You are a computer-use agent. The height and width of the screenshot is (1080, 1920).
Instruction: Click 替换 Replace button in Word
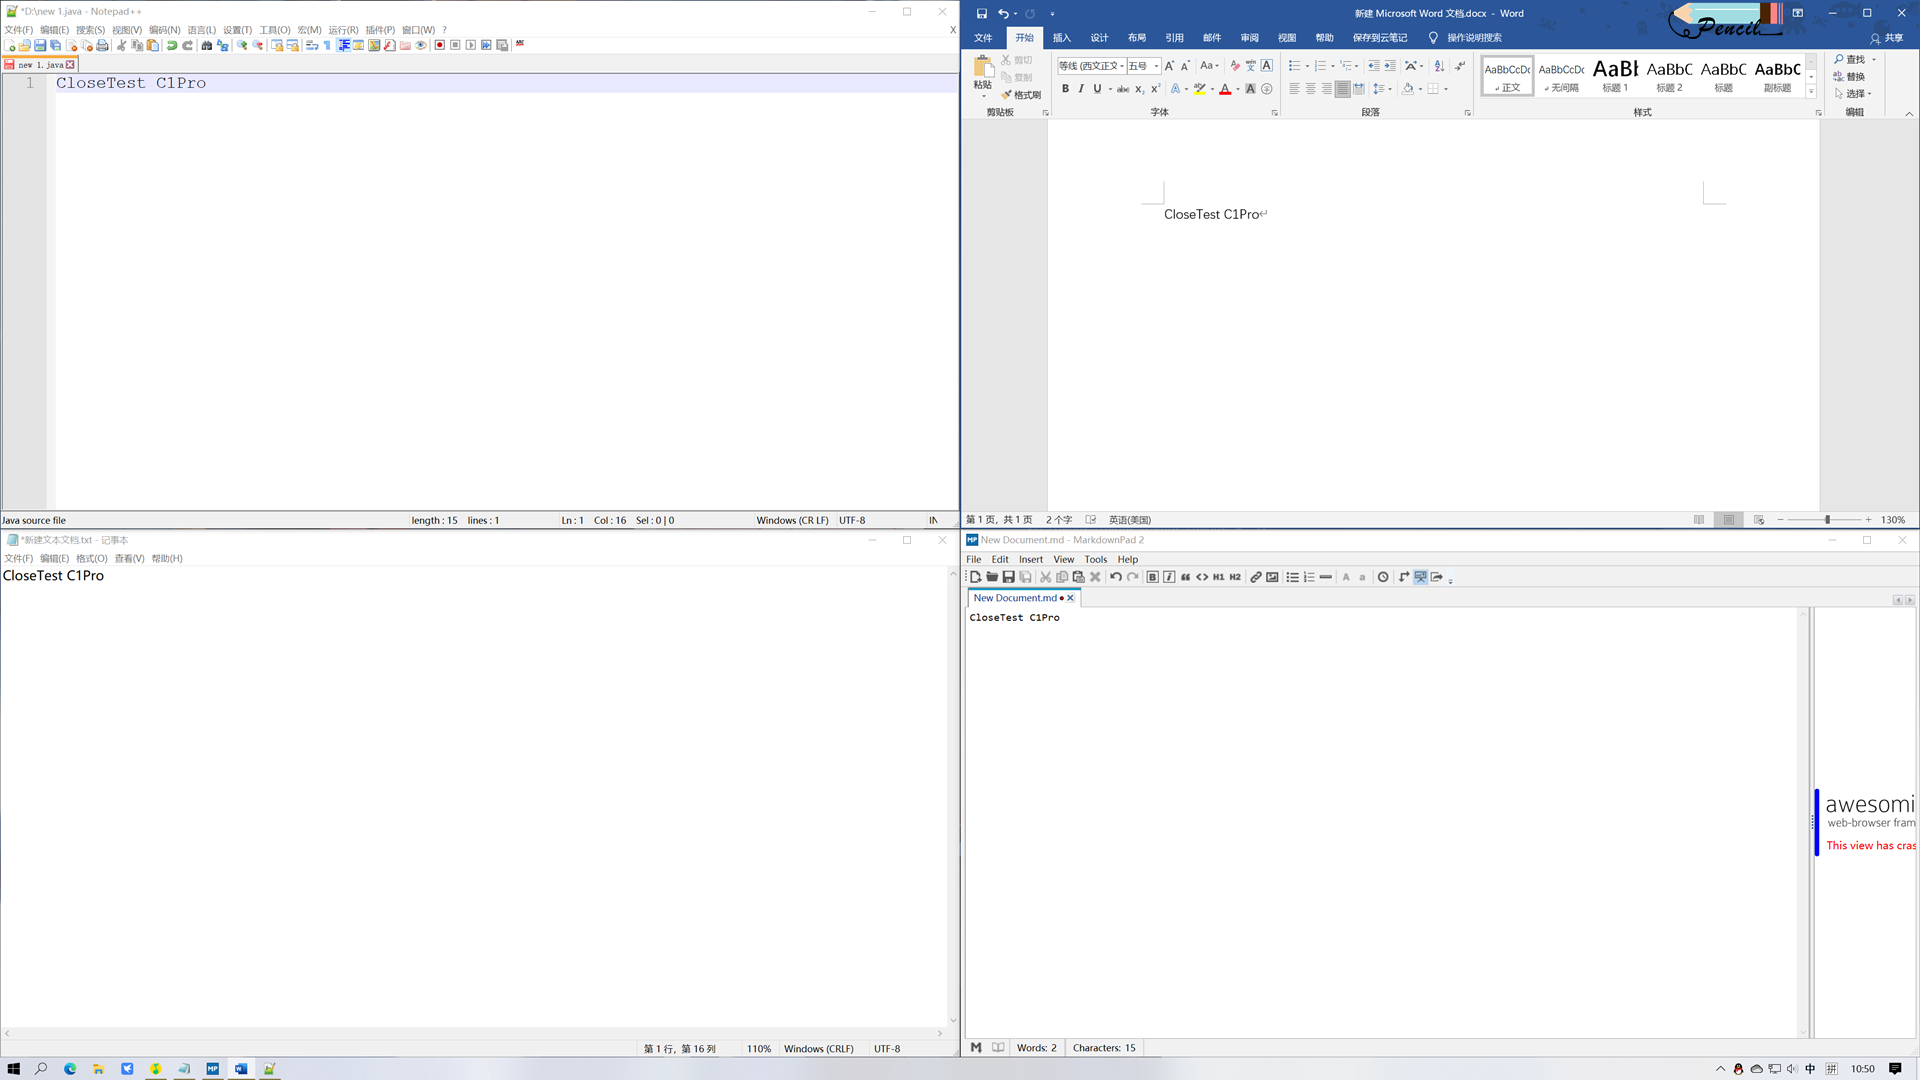1849,77
